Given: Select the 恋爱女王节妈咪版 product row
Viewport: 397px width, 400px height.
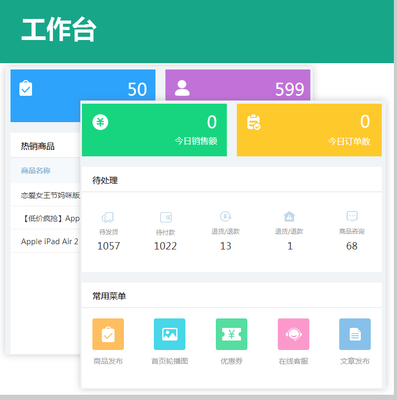Looking at the screenshot, I should pyautogui.click(x=45, y=195).
